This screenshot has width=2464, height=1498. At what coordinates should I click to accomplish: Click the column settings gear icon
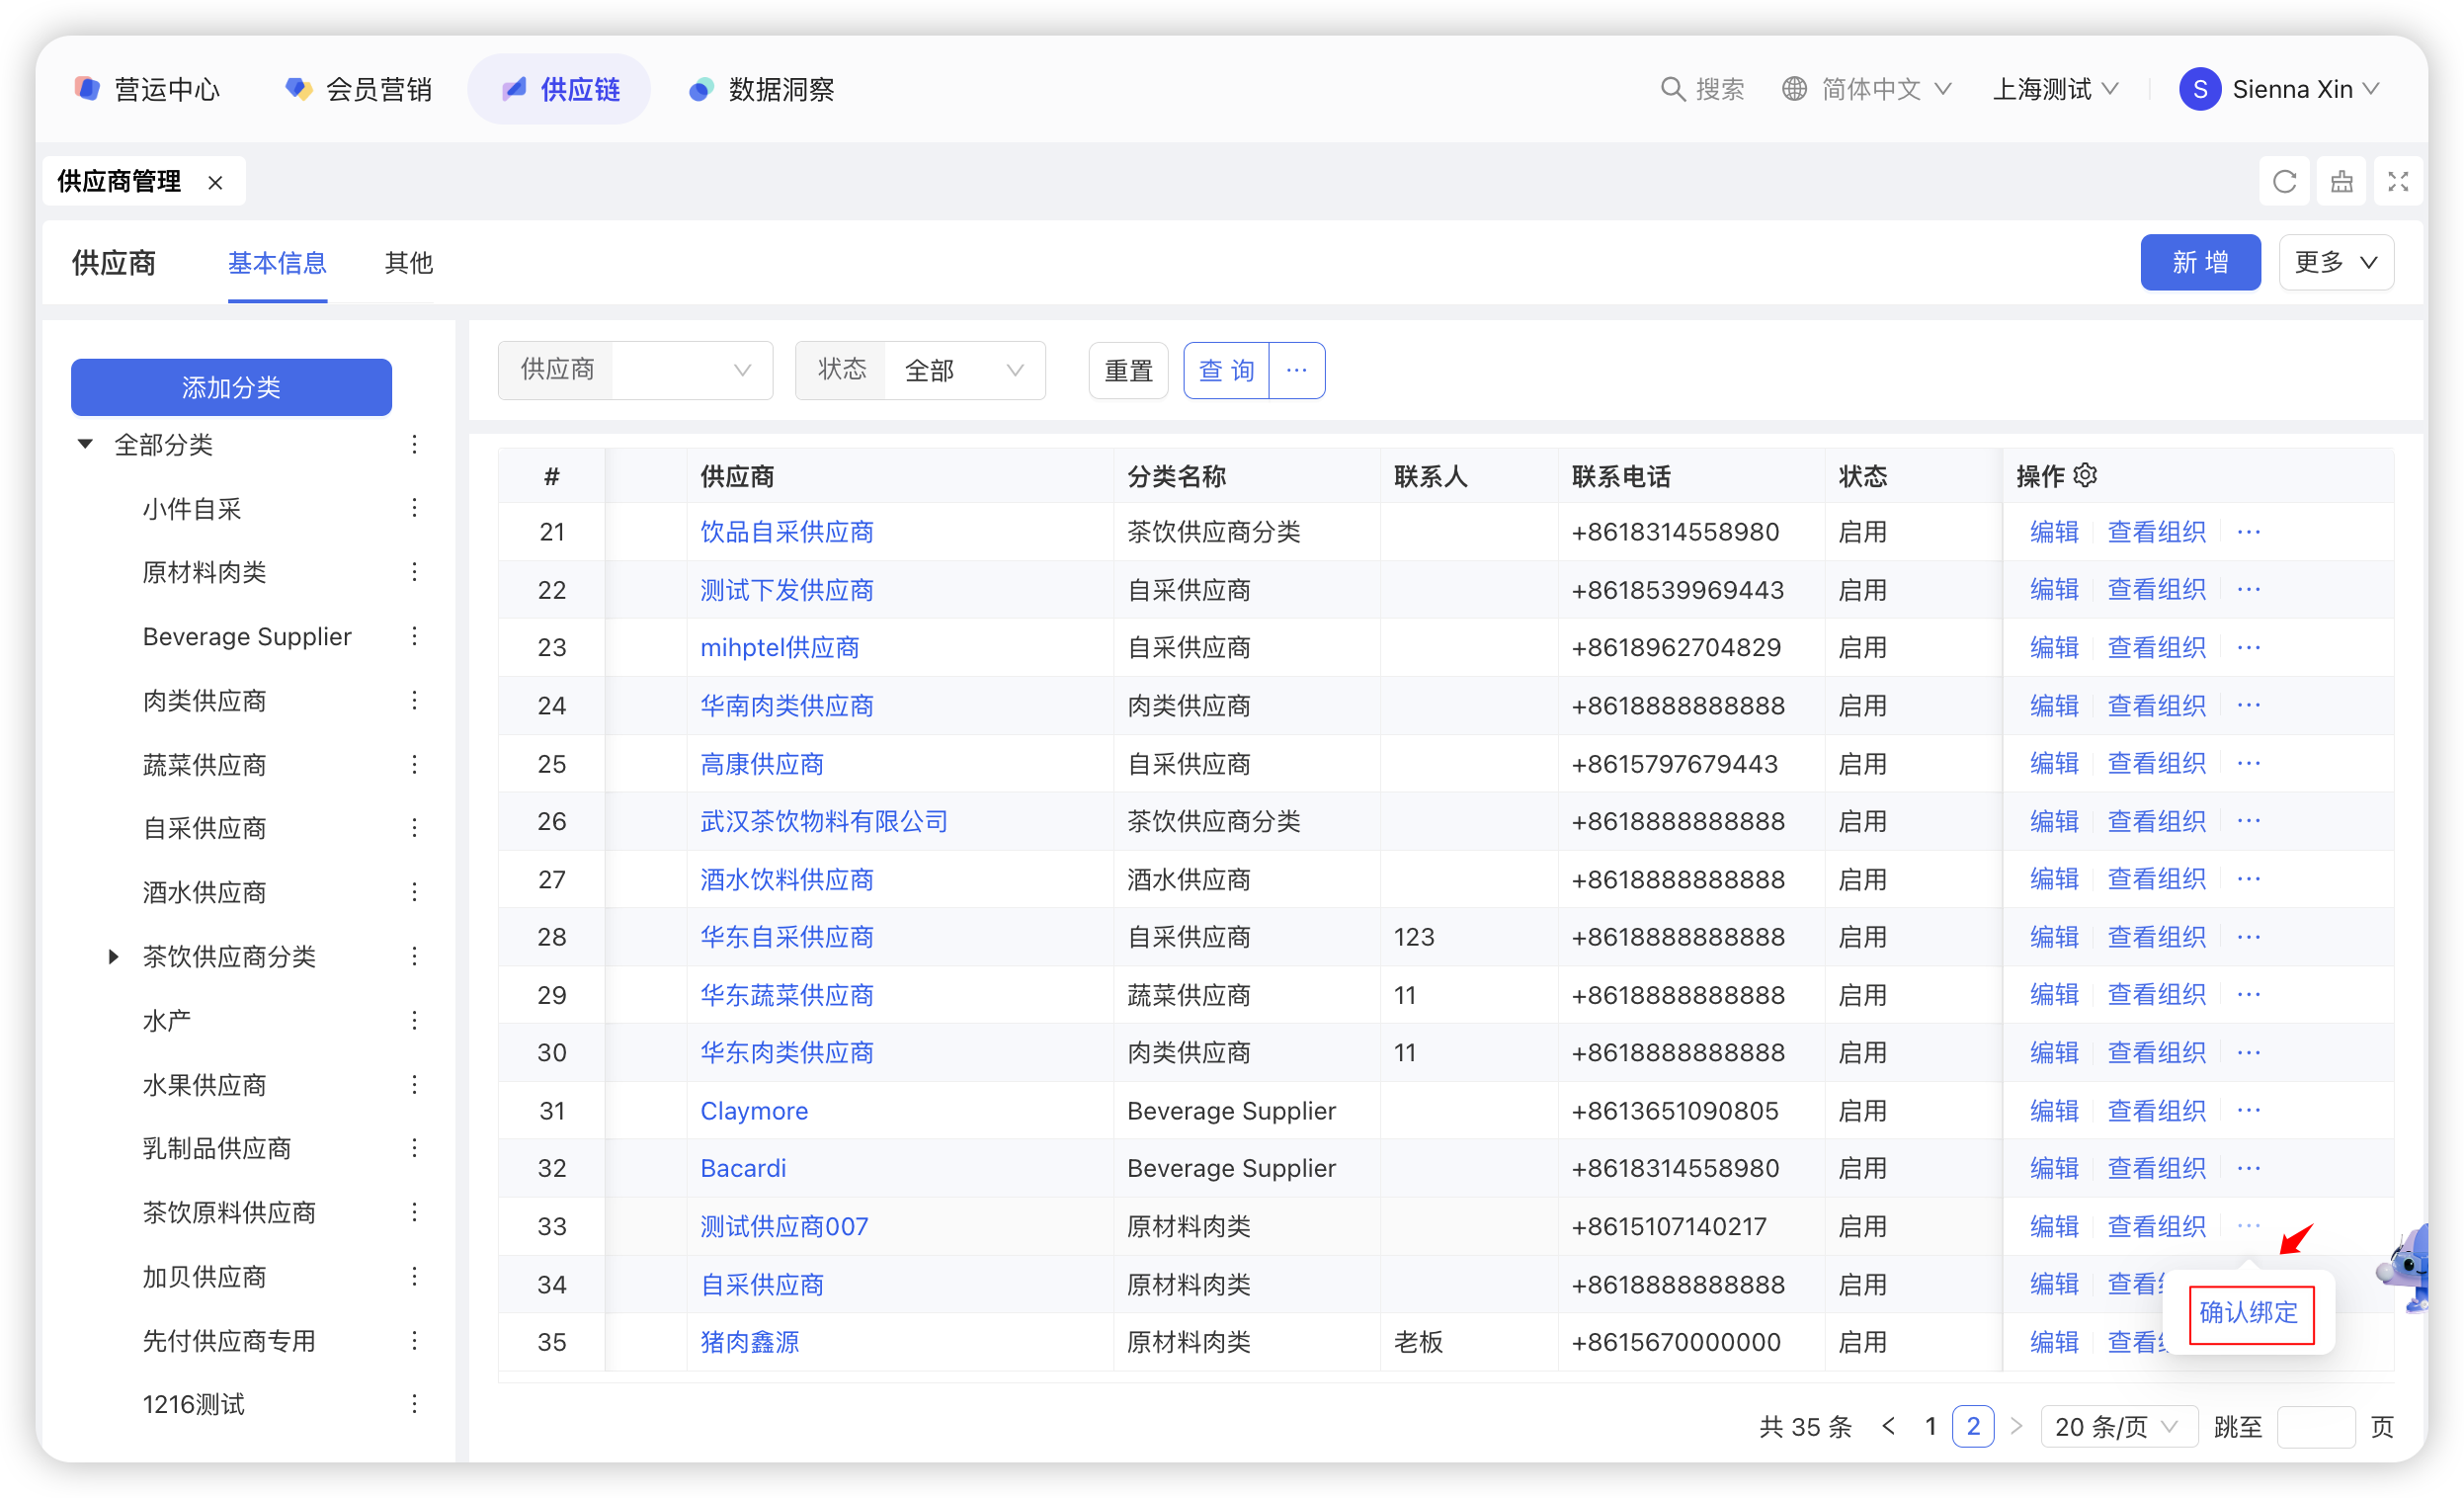tap(2085, 475)
